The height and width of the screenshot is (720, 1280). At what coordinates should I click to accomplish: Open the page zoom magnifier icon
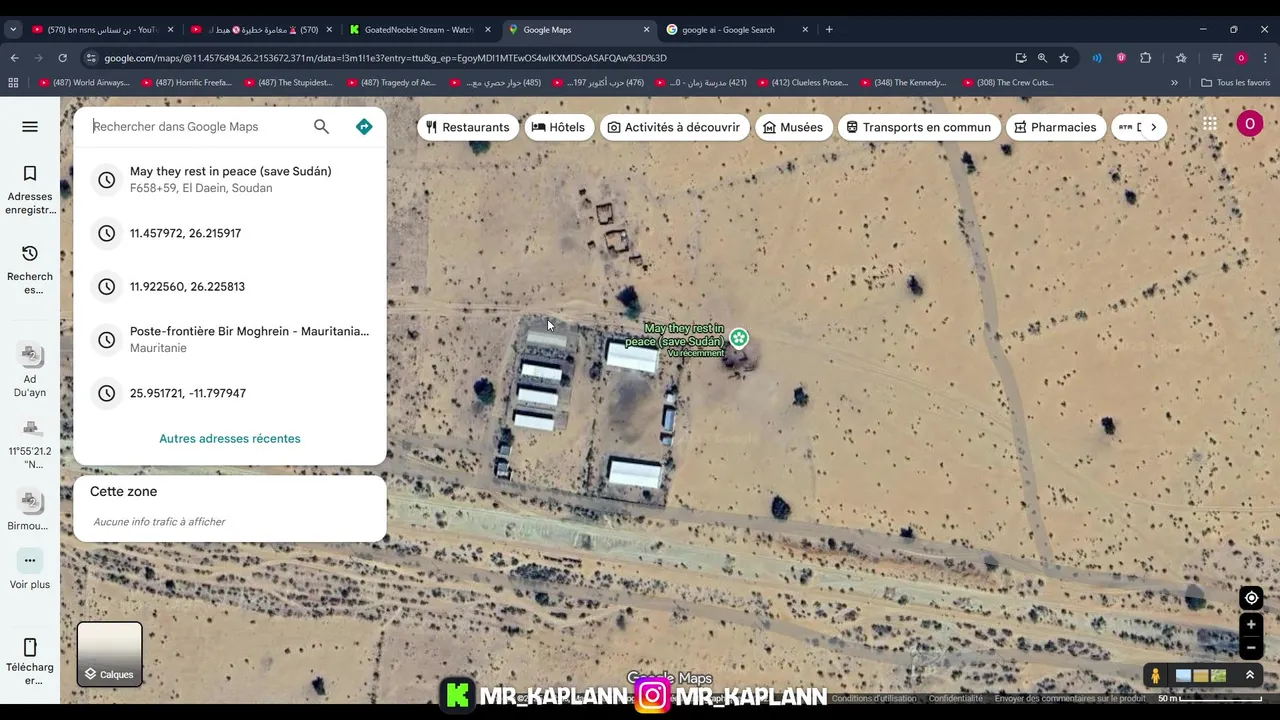click(1042, 58)
